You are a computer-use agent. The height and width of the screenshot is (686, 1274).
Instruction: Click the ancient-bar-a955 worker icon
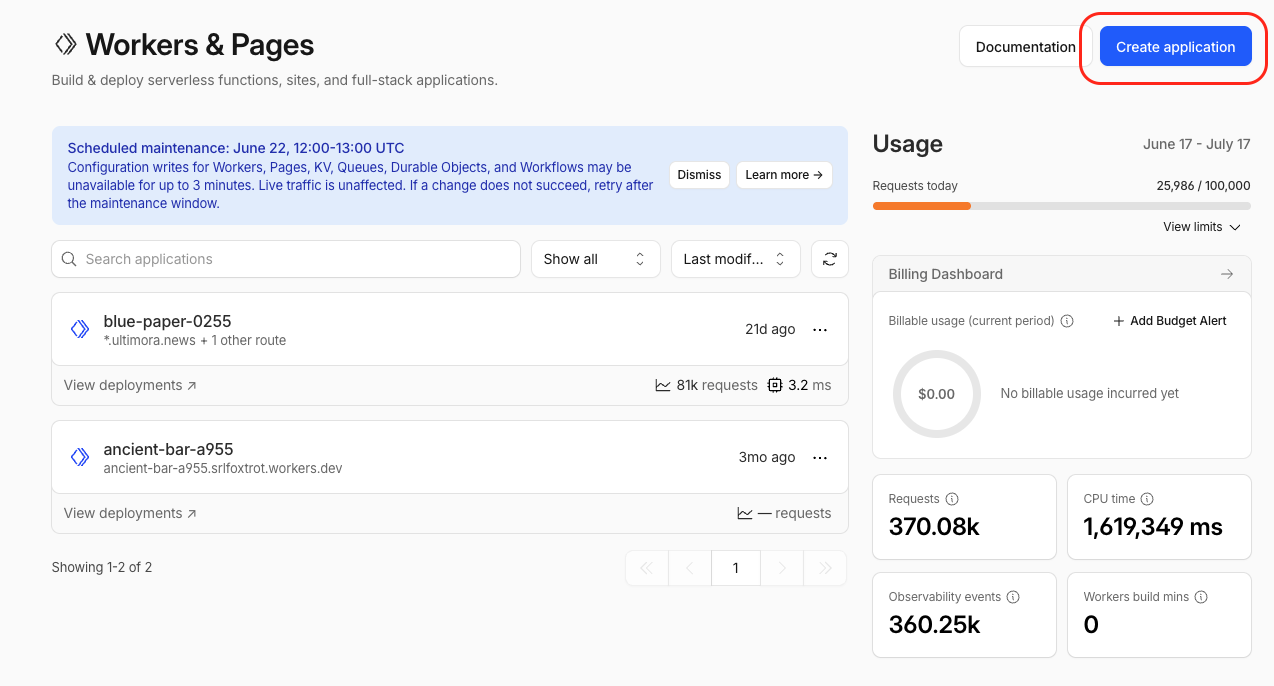tap(80, 457)
